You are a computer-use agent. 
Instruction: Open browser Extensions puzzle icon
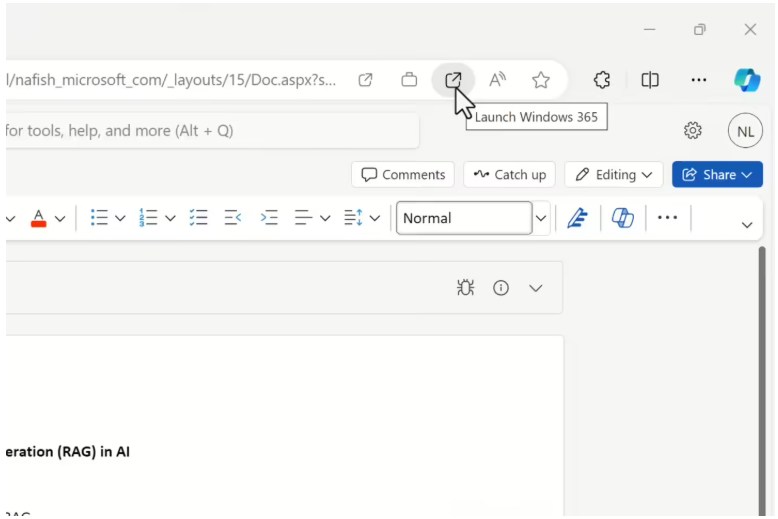602,80
